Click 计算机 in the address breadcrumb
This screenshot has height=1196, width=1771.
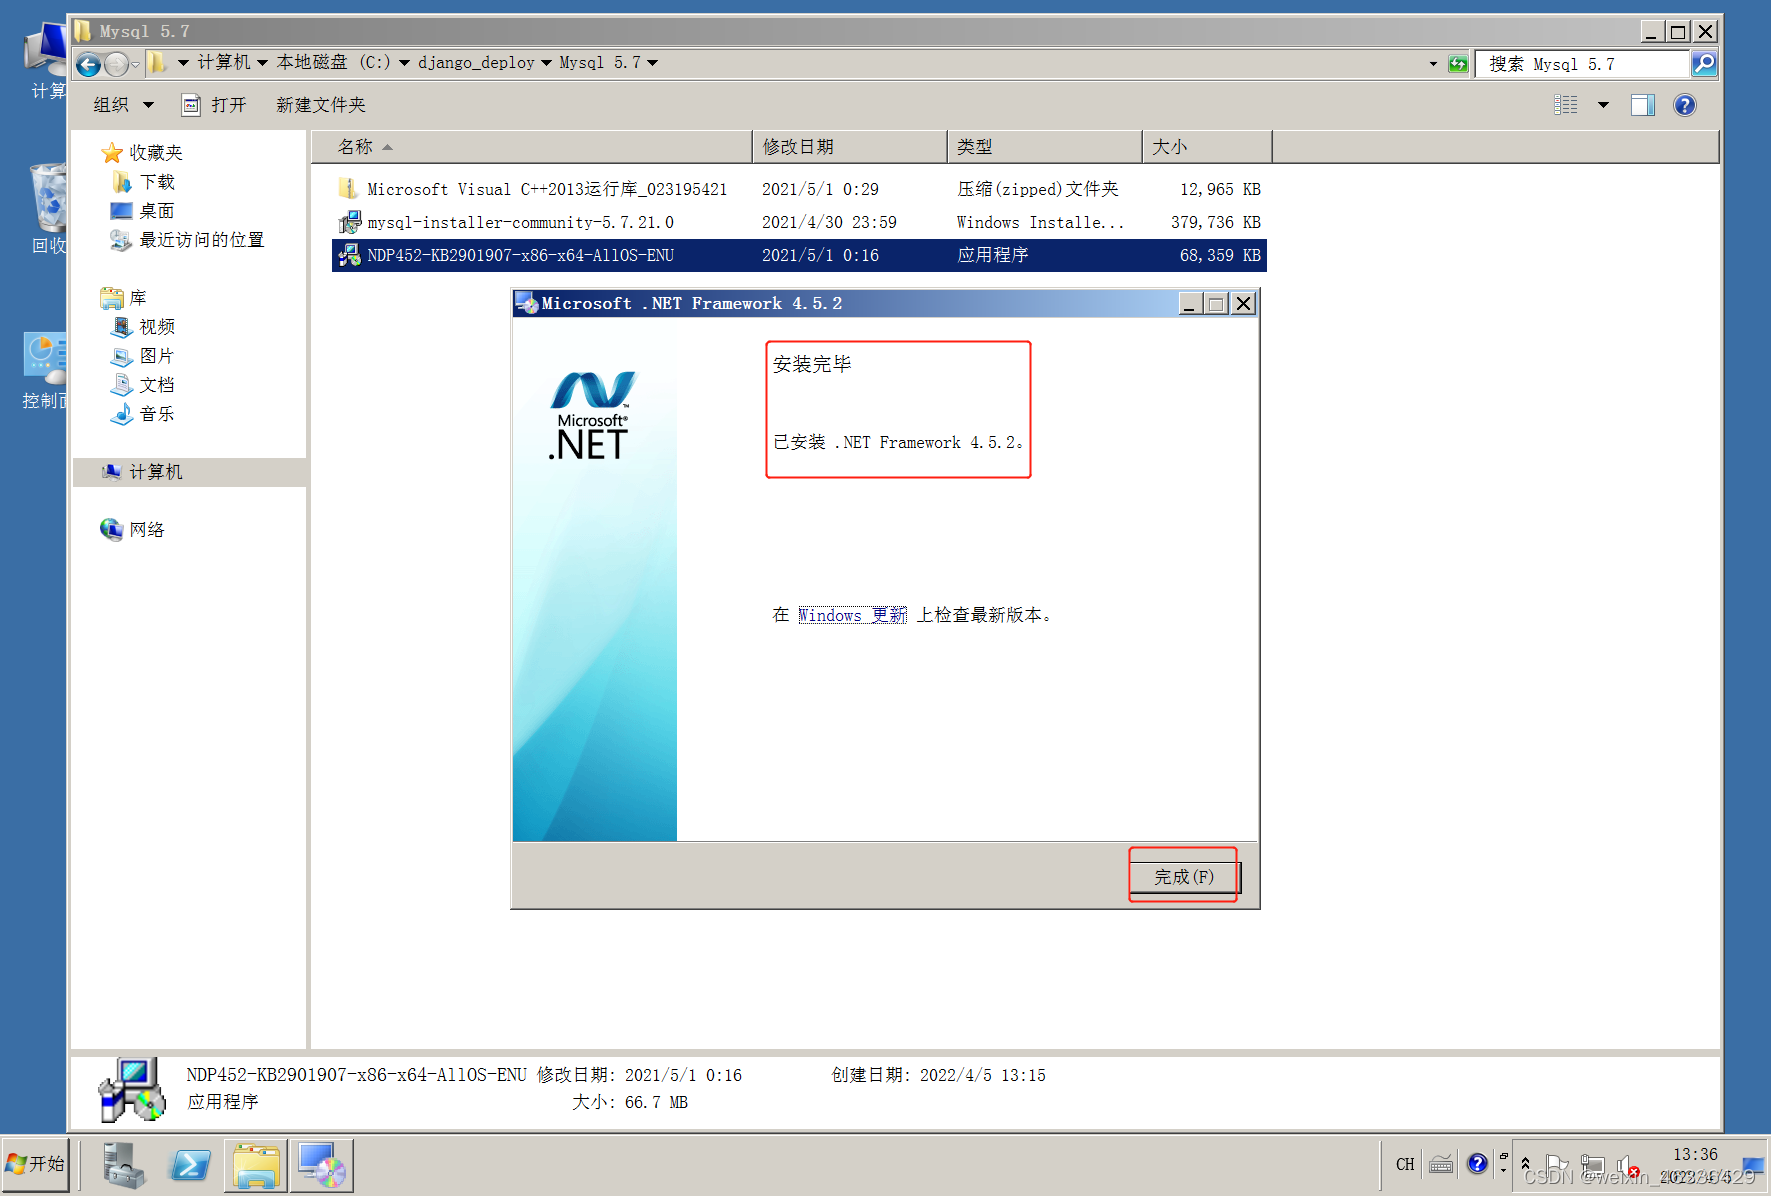pos(224,63)
